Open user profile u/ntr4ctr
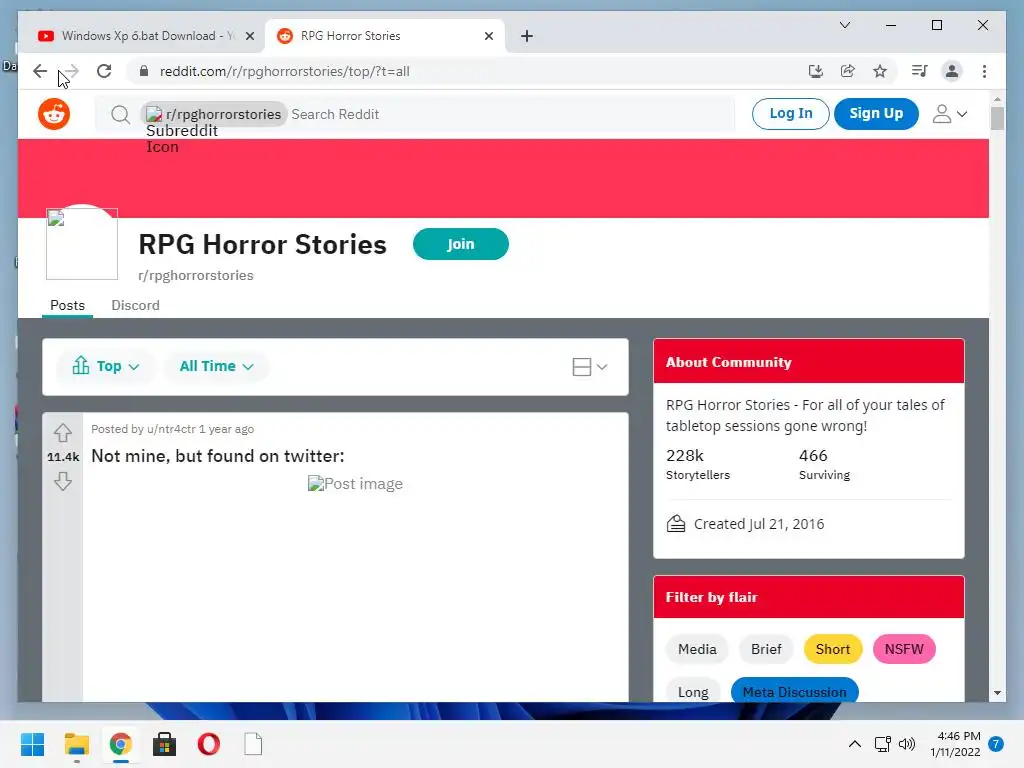Screen dimensions: 1024x768 (171, 429)
